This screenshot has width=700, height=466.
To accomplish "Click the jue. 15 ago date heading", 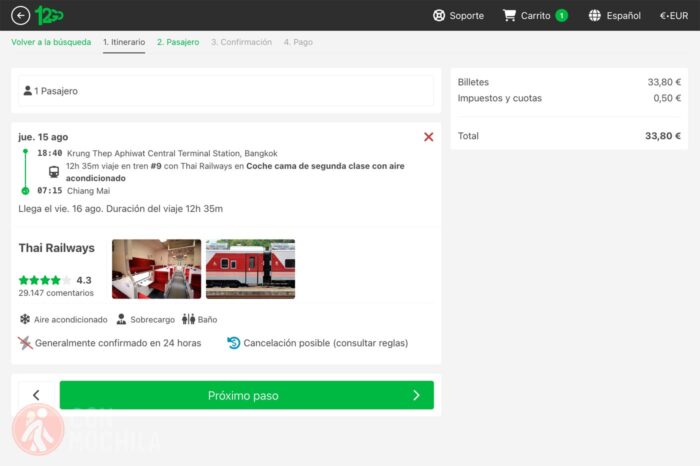I will [43, 137].
